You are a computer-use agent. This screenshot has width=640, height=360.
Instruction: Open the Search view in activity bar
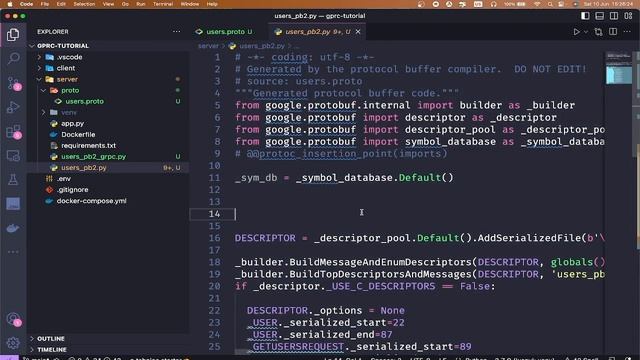[x=13, y=58]
